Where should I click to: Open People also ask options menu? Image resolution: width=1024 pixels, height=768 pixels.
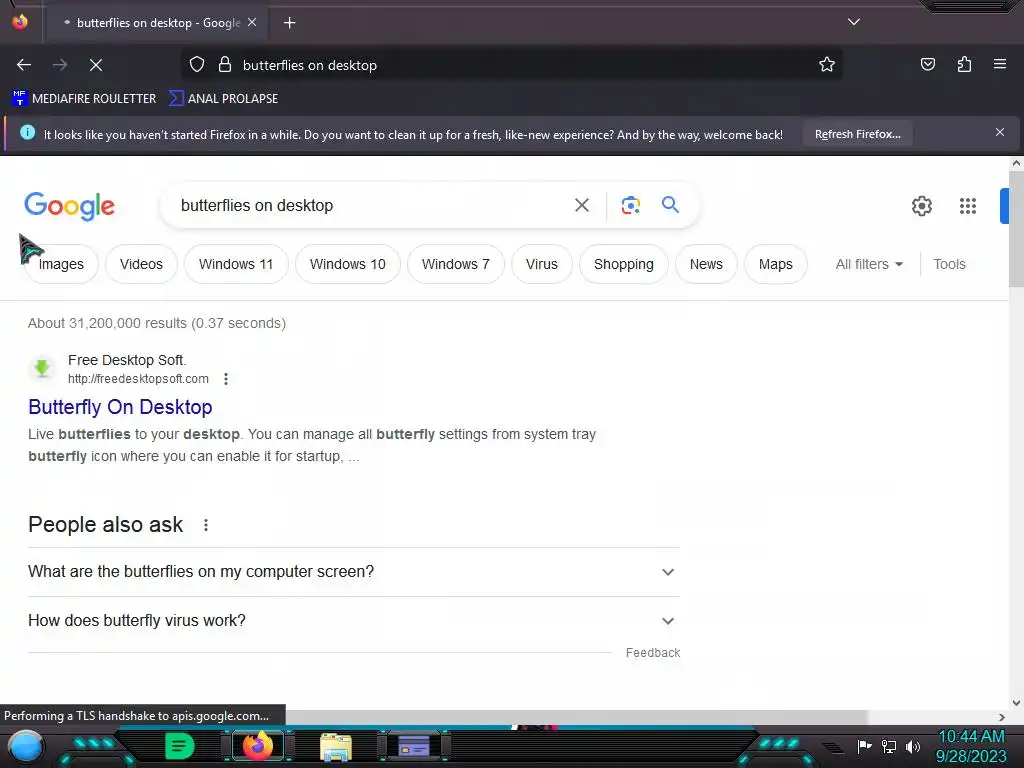206,525
